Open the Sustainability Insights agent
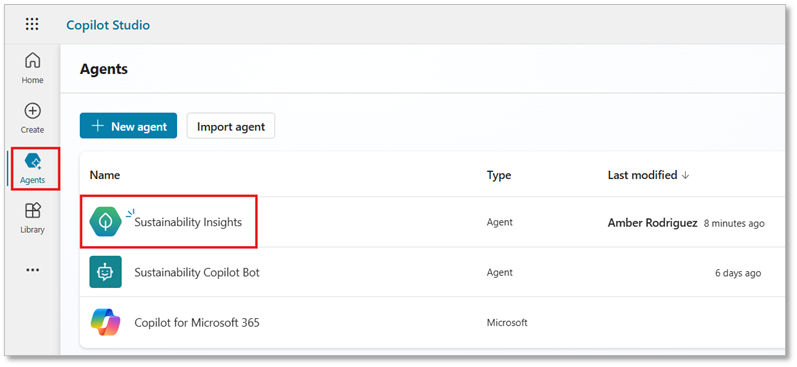The image size is (797, 367). tap(188, 222)
